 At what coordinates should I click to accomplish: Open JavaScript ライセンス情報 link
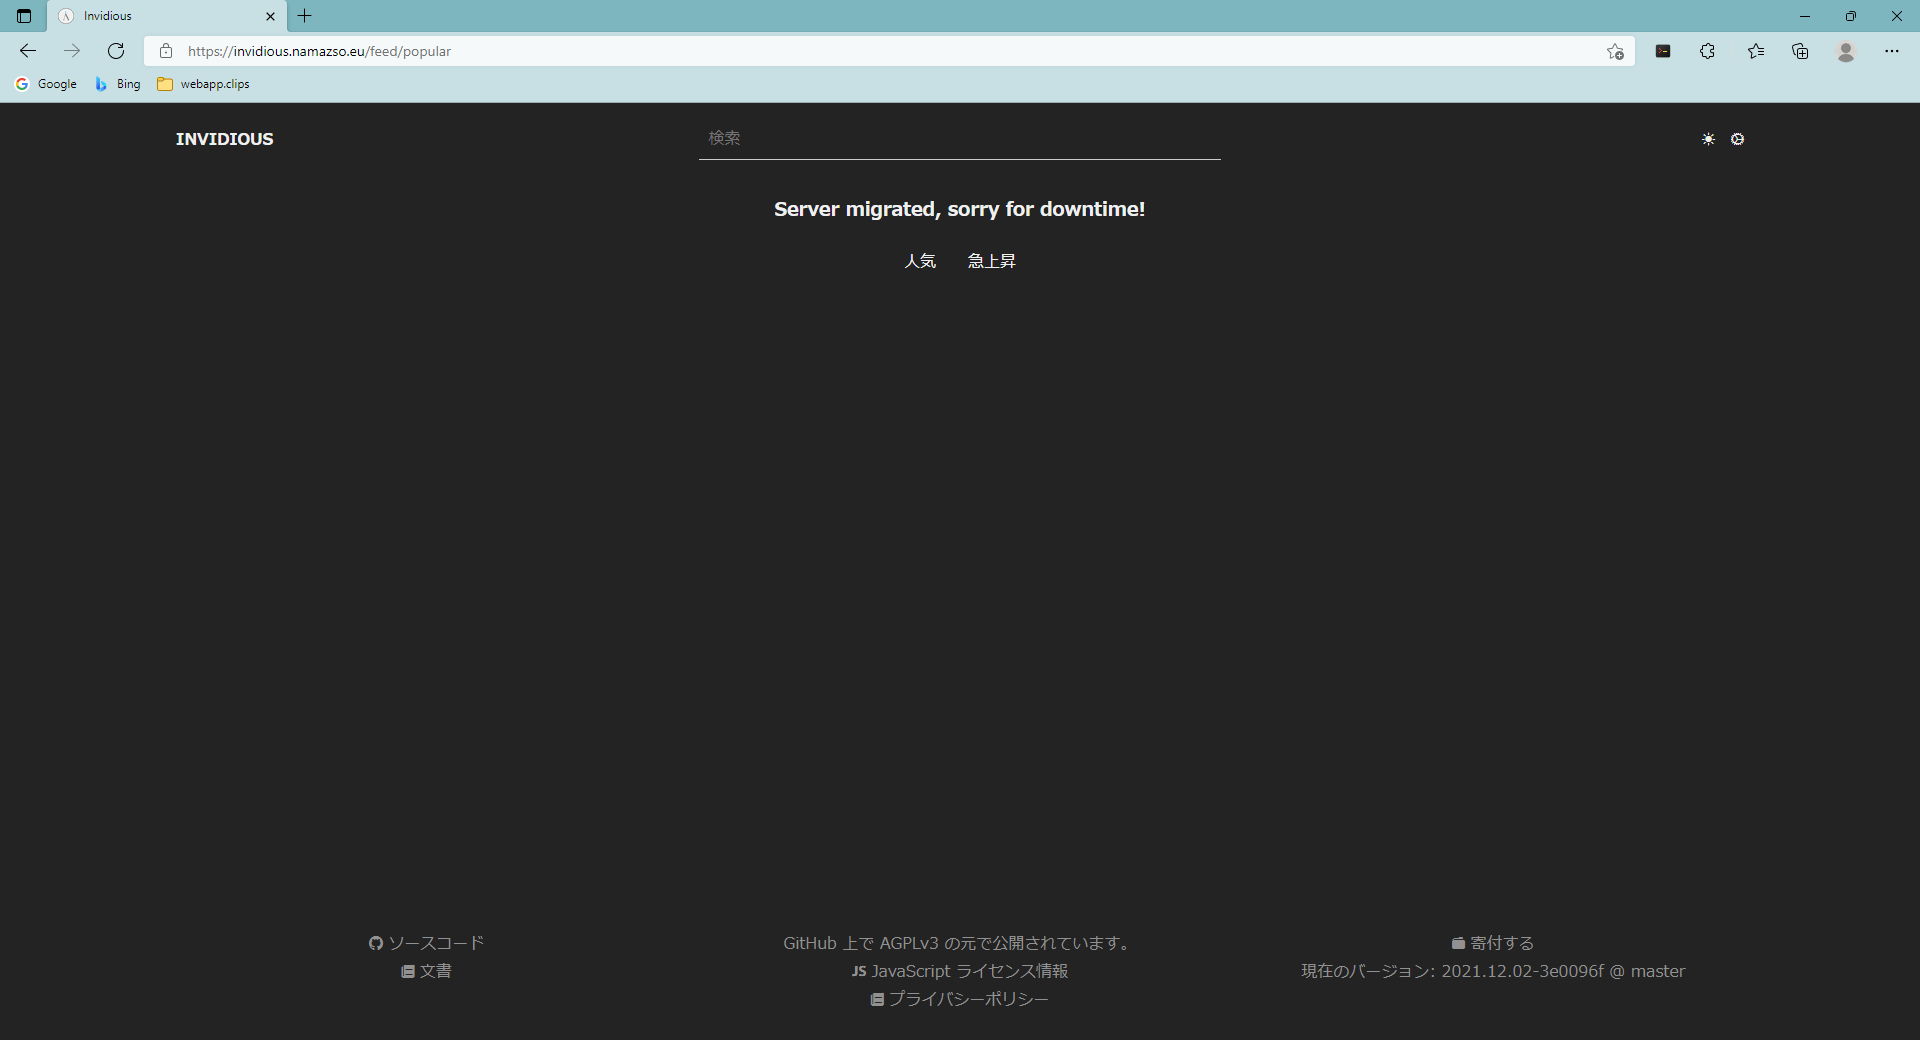[x=959, y=971]
